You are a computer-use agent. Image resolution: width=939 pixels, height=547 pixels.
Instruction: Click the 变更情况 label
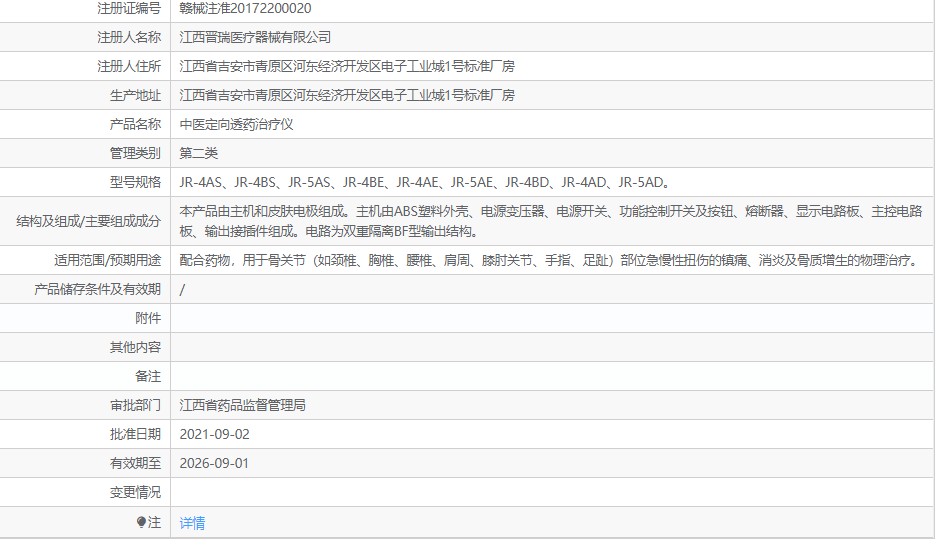click(x=135, y=492)
